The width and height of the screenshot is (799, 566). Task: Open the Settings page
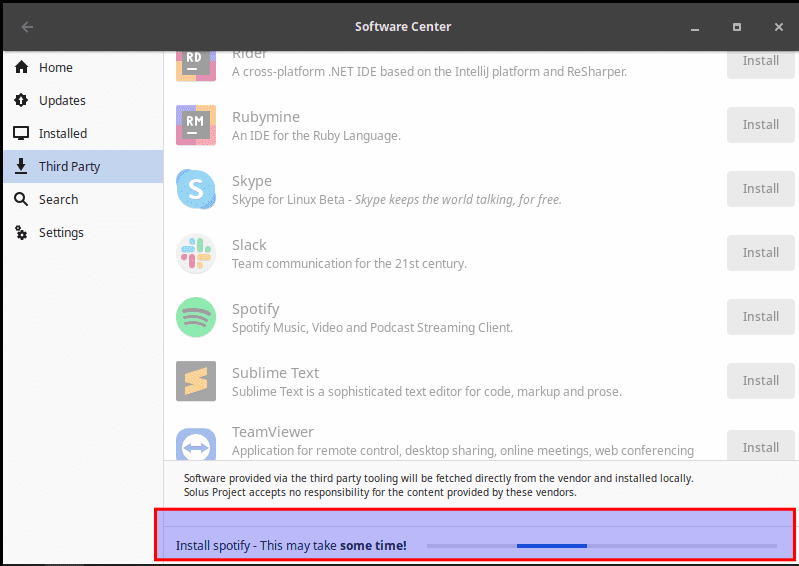83,232
